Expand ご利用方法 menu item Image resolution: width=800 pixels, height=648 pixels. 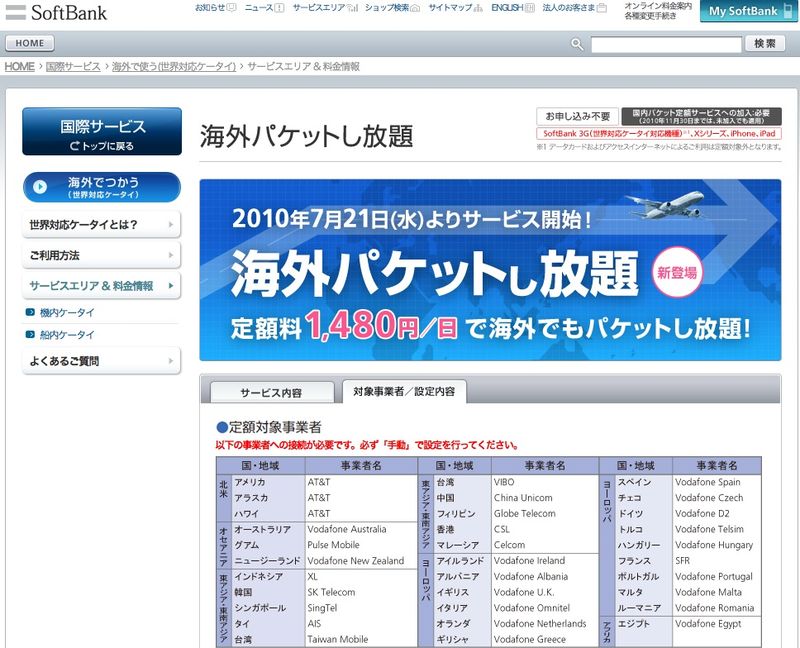[102, 255]
